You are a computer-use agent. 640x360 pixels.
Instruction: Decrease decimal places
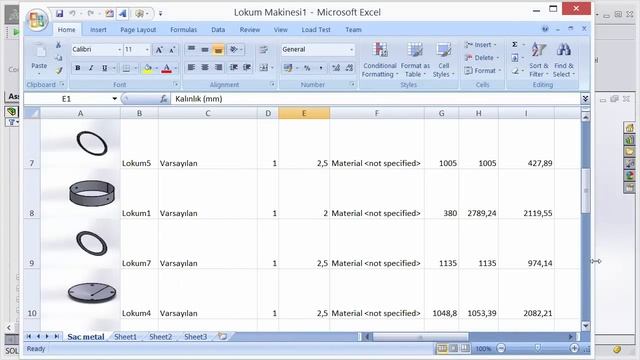coord(349,68)
